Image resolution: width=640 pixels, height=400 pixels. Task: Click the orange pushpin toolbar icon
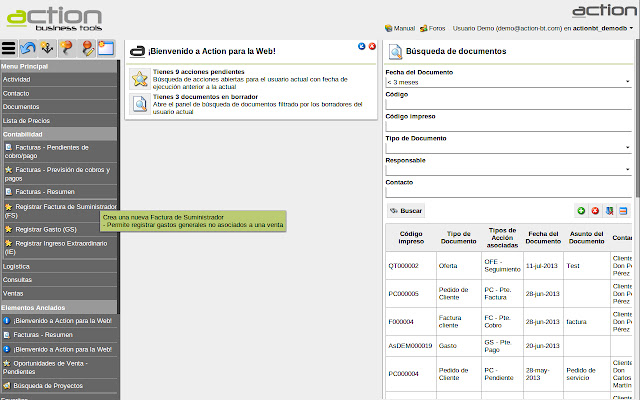click(67, 49)
